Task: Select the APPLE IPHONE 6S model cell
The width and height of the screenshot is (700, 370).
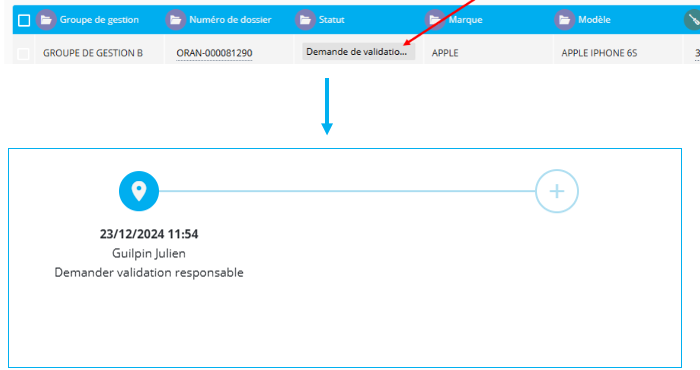Action: 599,53
